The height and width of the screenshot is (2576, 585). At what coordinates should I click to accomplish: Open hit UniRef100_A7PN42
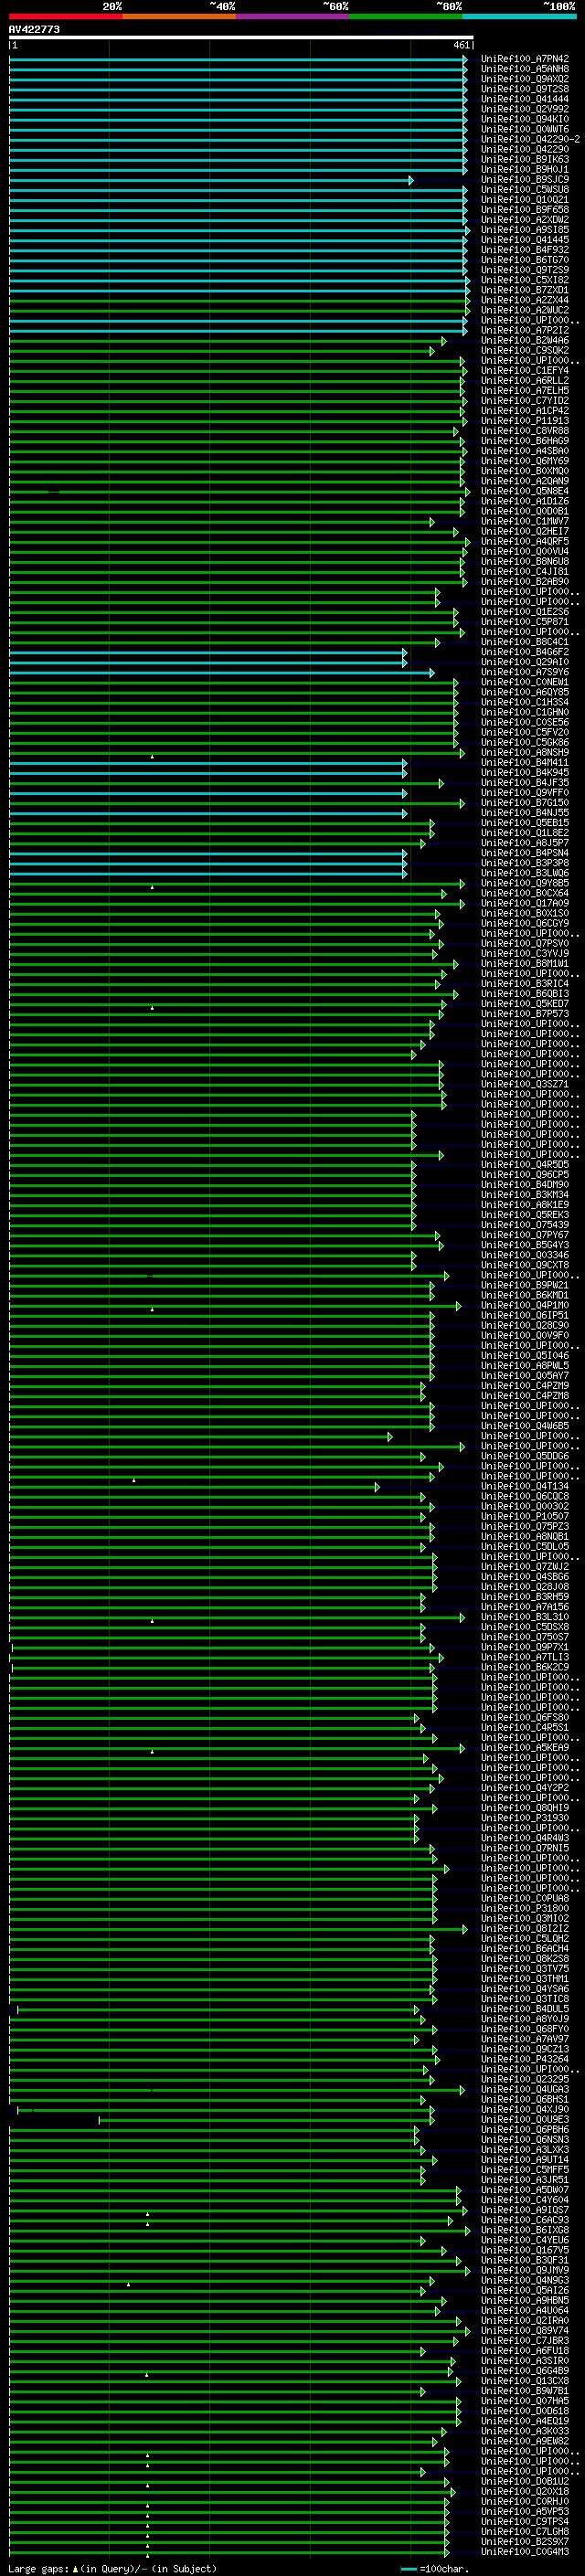pos(524,59)
